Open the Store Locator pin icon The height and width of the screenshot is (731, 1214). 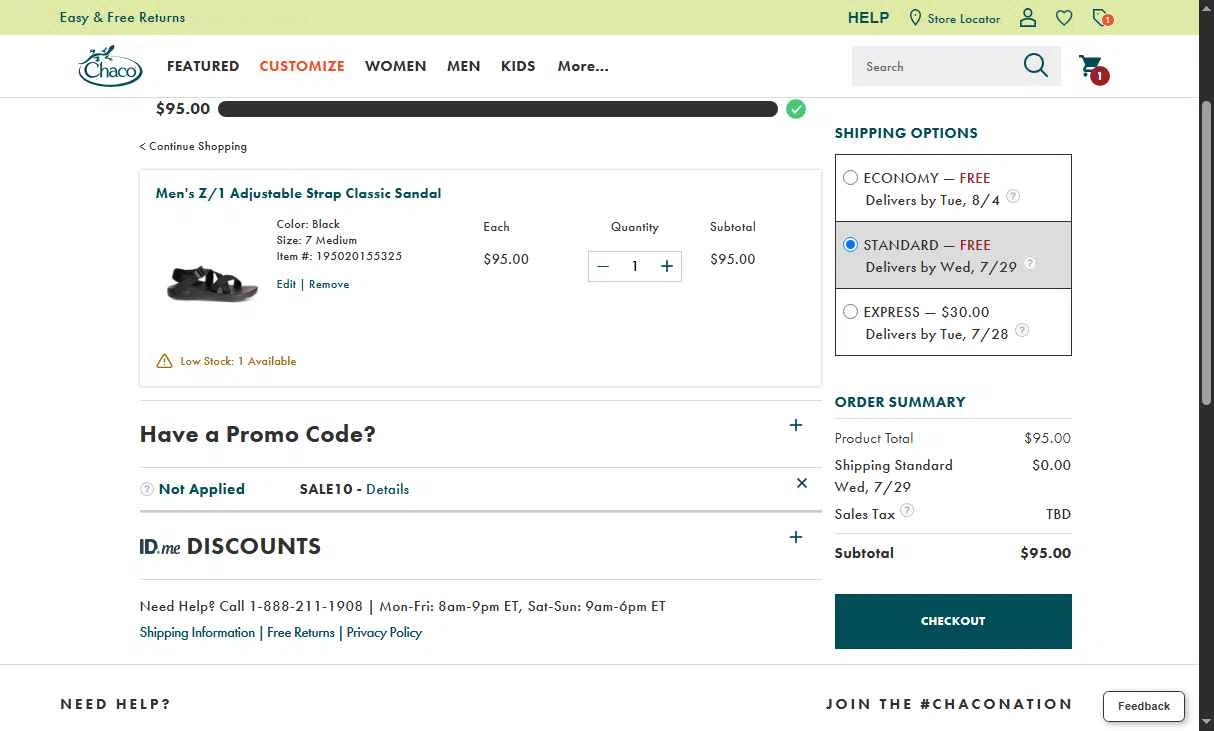pyautogui.click(x=915, y=18)
